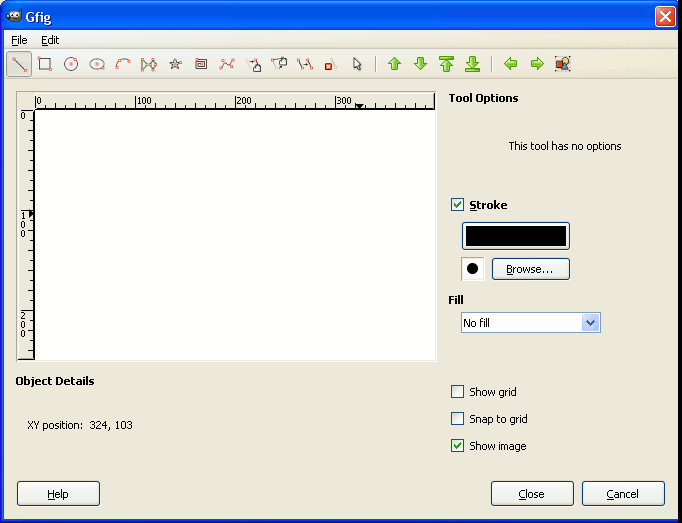Select the Bezier curve tool

pos(227,64)
